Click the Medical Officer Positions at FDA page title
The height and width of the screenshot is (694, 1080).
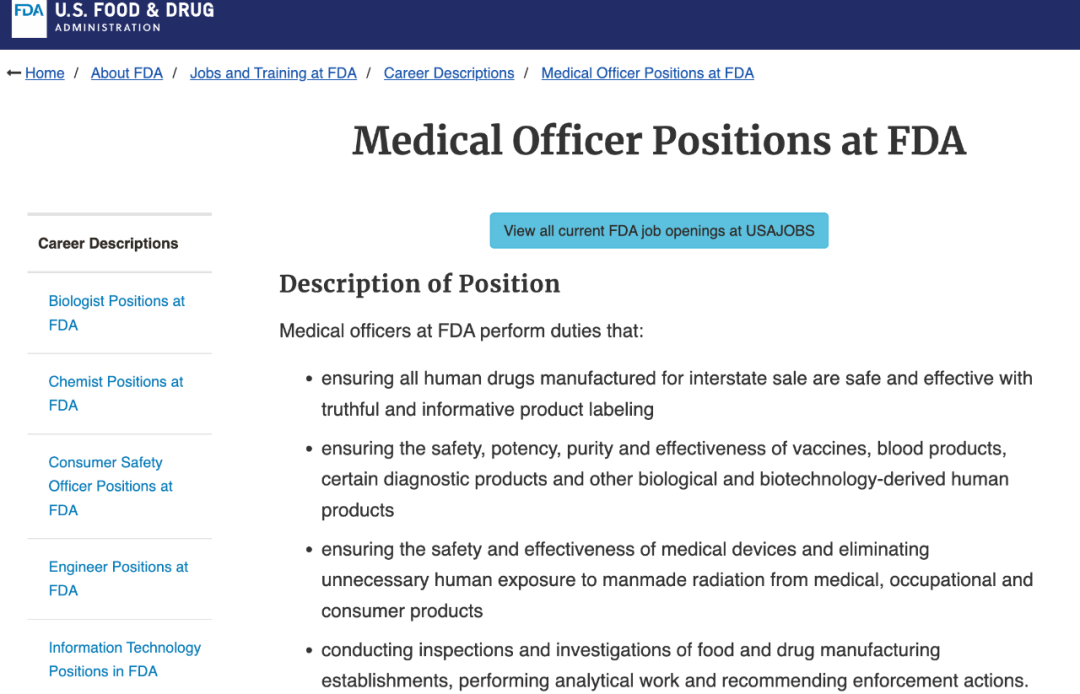pos(659,141)
